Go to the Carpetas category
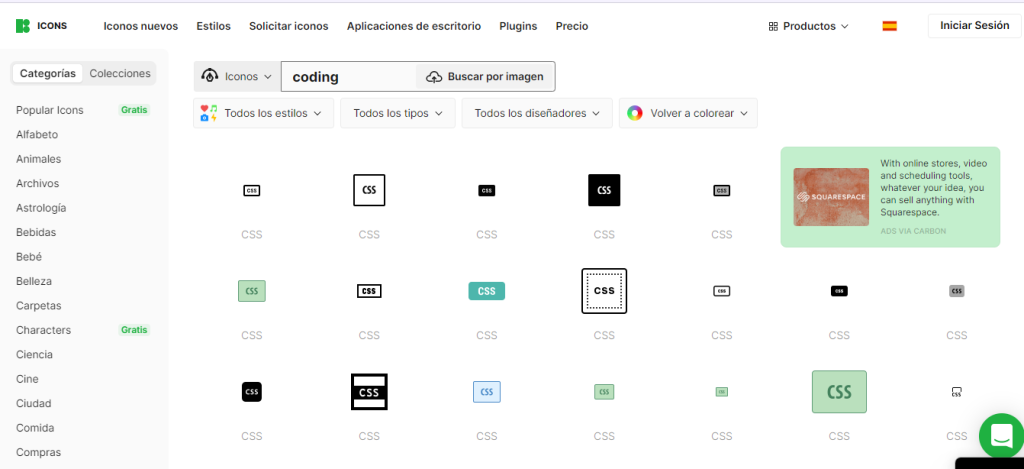 pos(39,306)
